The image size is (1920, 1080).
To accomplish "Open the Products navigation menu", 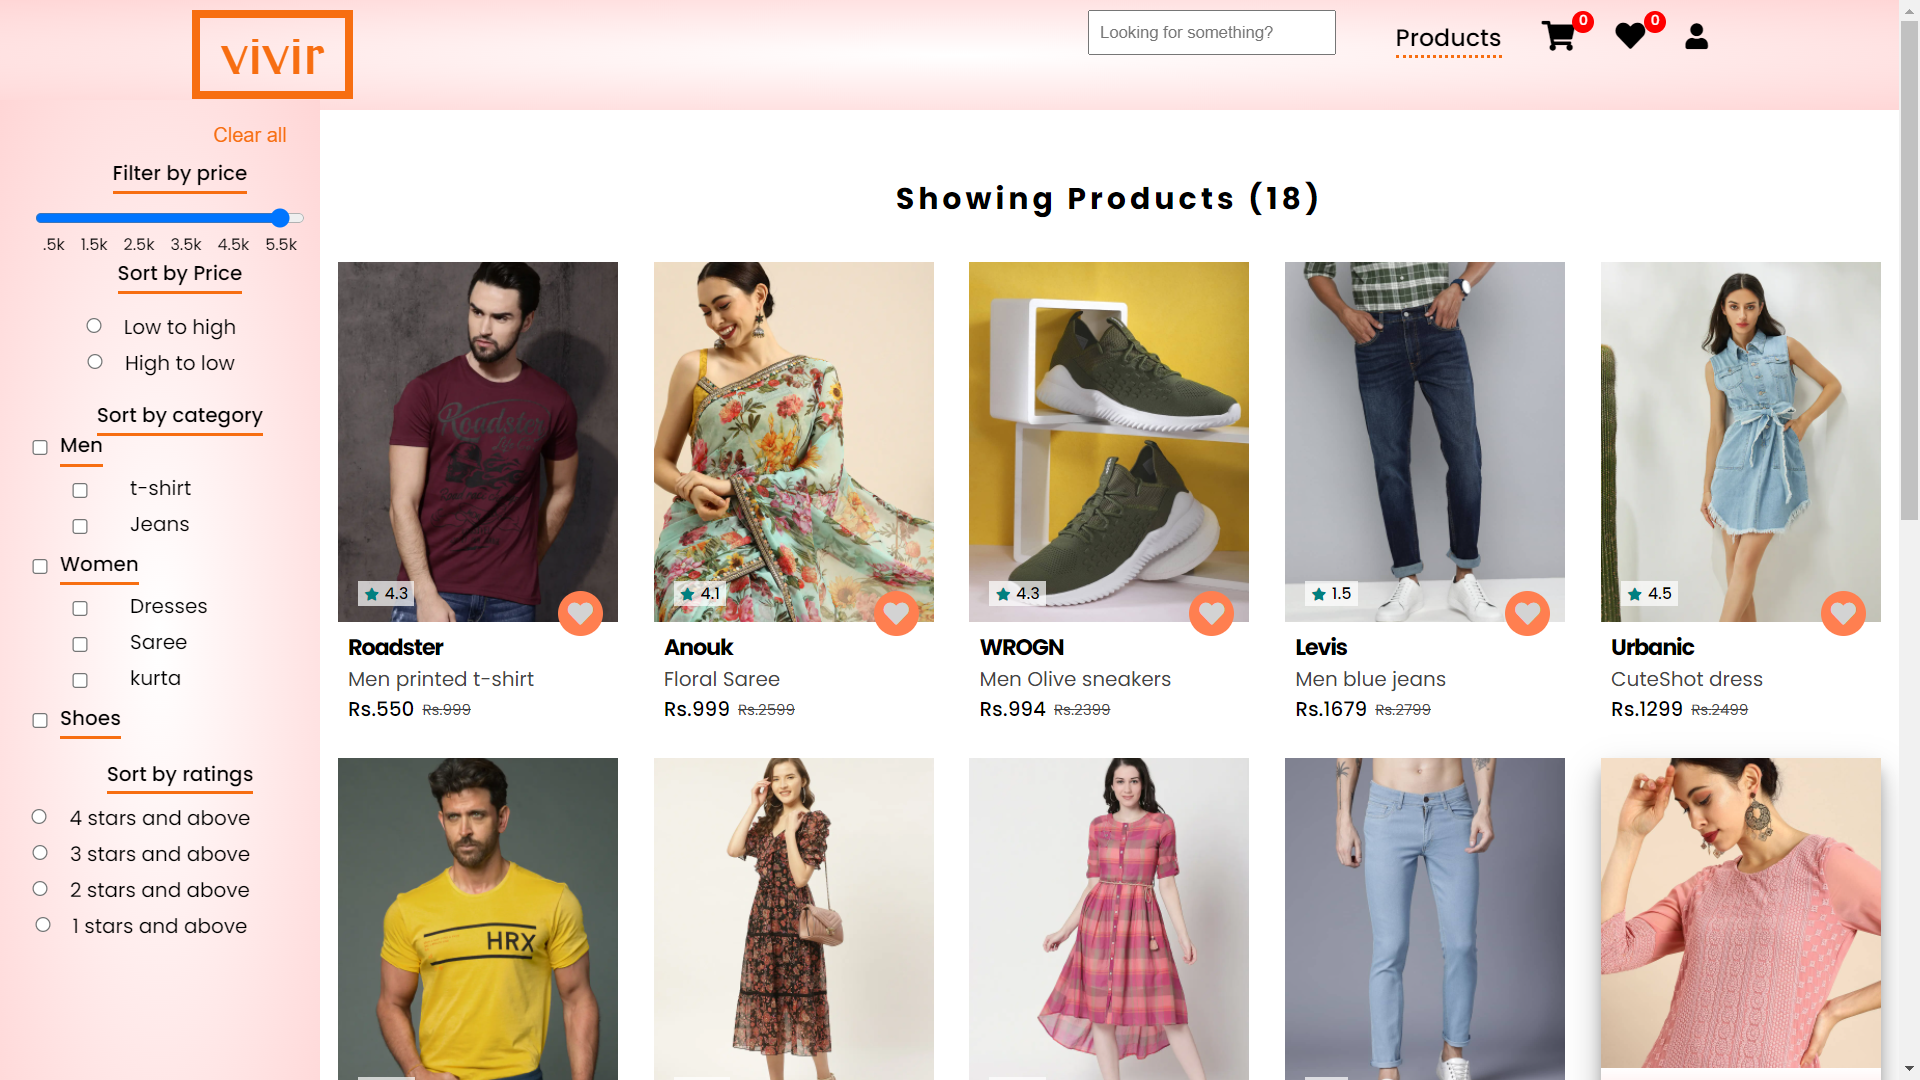I will coord(1448,38).
